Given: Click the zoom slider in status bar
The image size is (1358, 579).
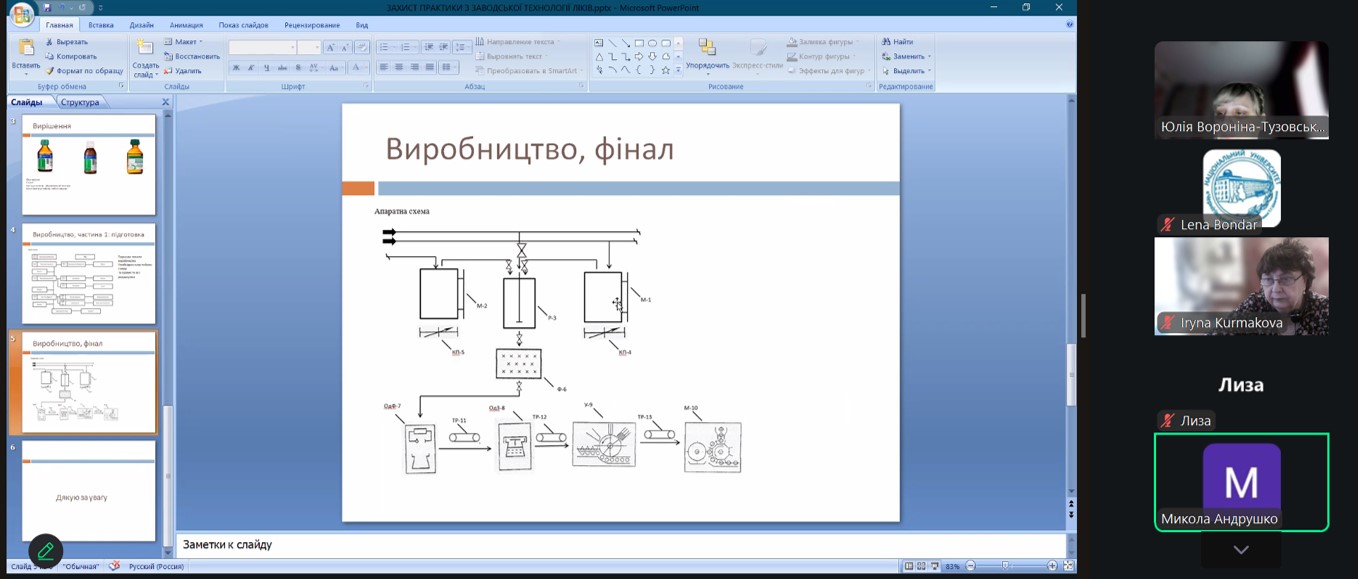Looking at the screenshot, I should coord(1006,566).
